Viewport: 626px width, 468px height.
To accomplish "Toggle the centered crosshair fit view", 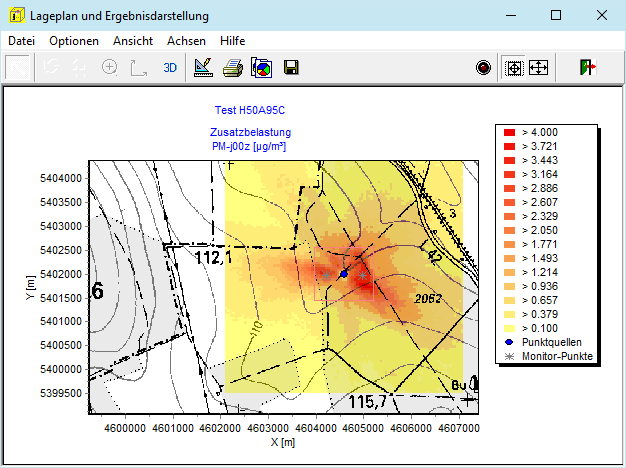I will (x=514, y=67).
